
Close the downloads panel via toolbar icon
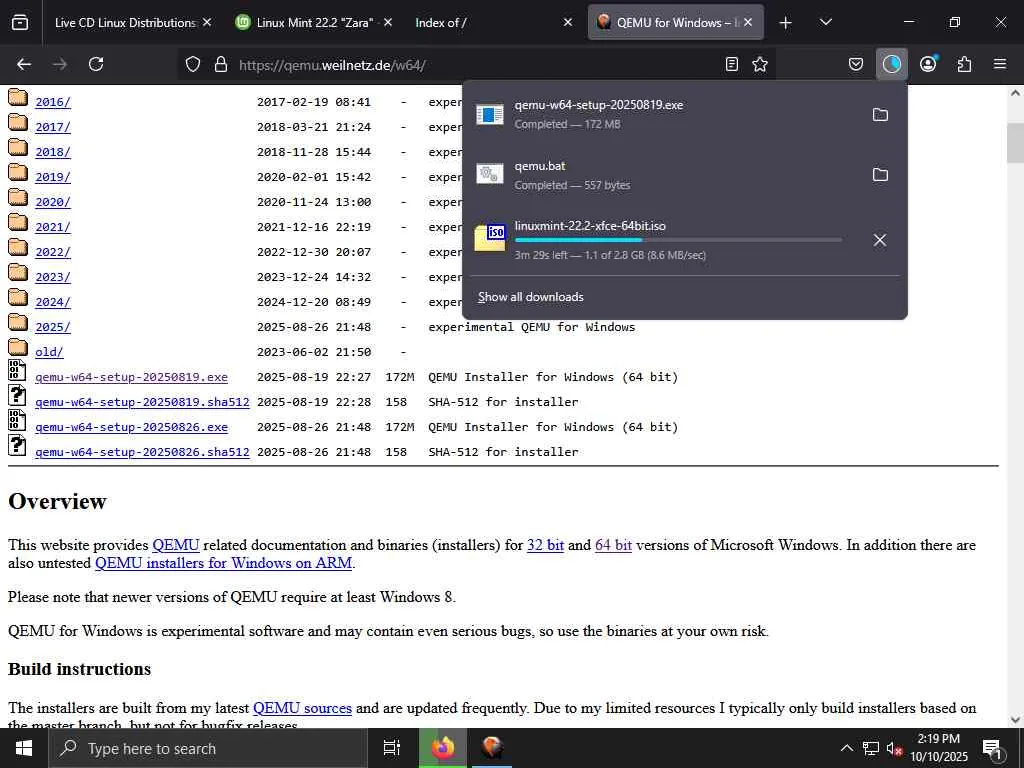point(891,64)
